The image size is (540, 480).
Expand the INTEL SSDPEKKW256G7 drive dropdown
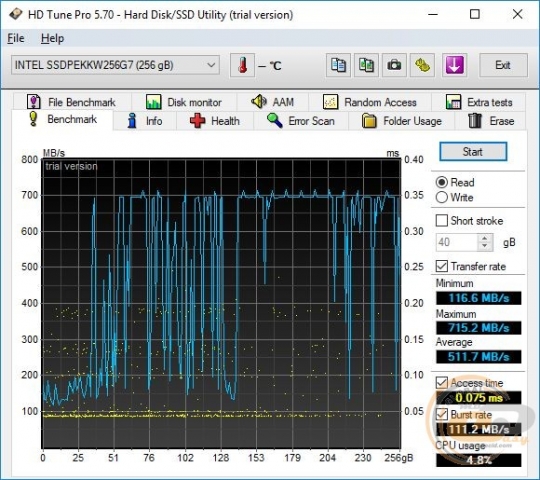pyautogui.click(x=115, y=65)
